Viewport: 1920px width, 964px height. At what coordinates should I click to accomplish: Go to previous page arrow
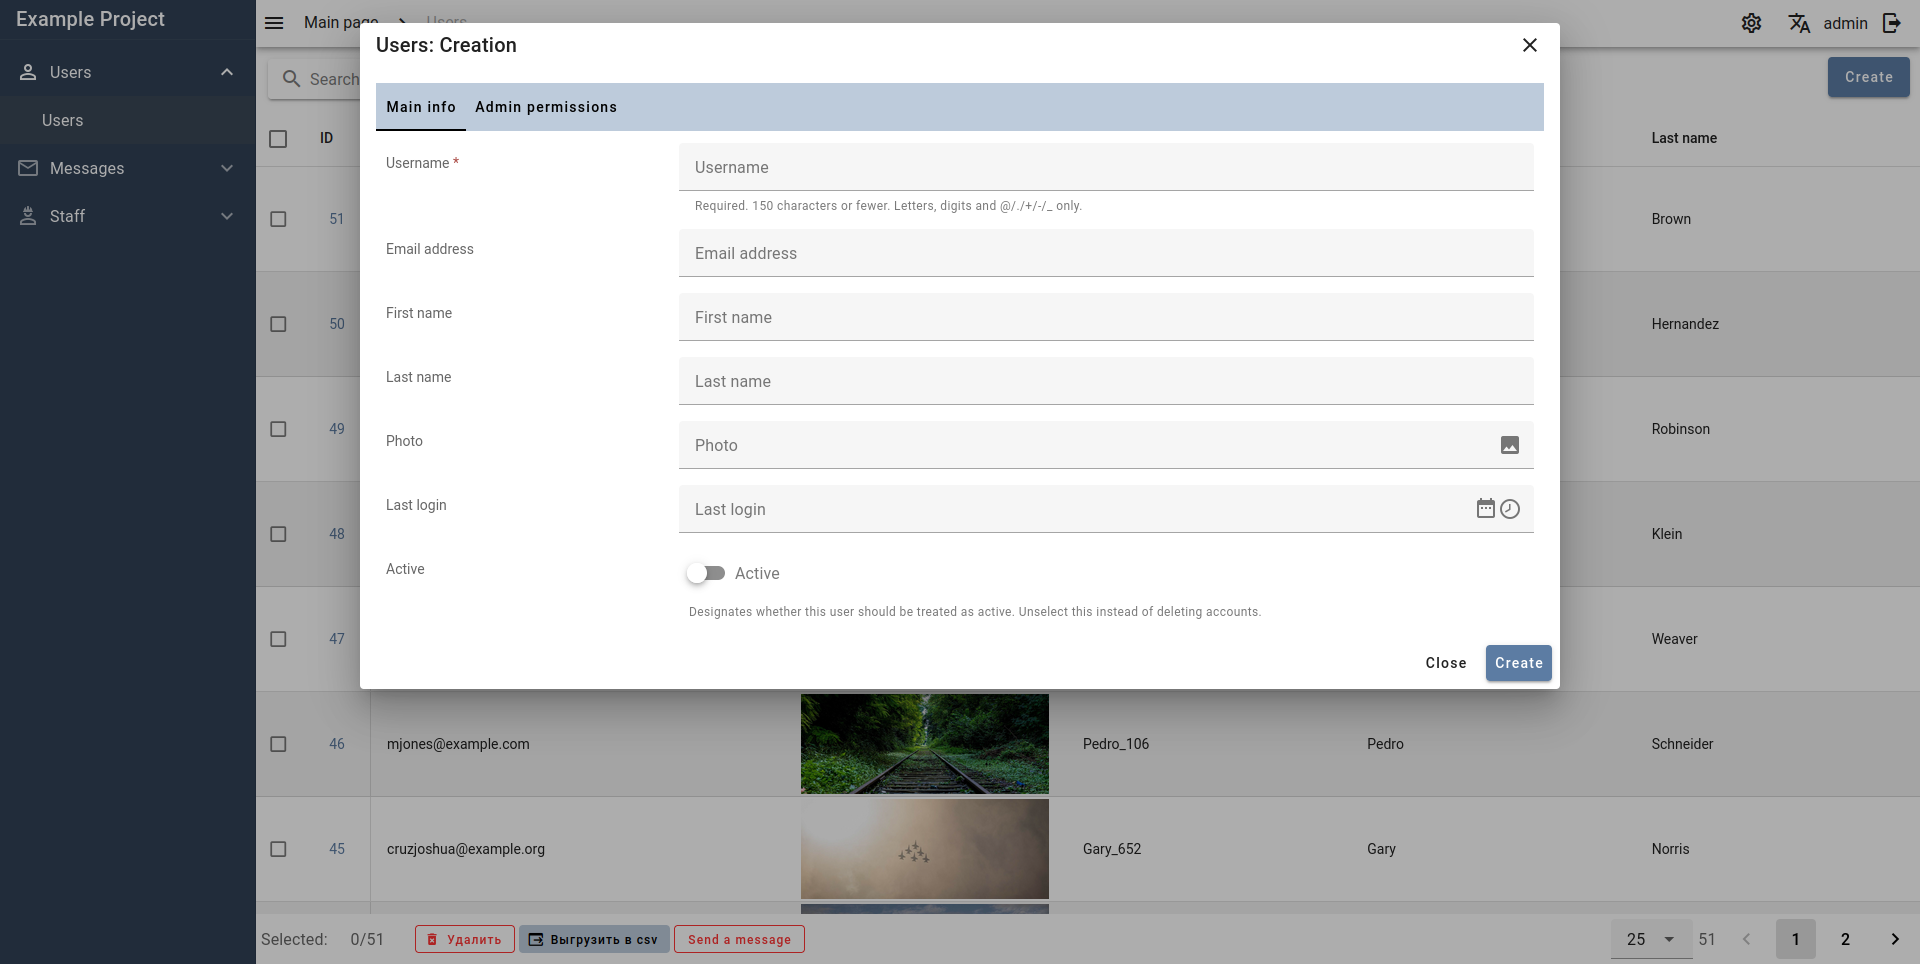point(1746,939)
